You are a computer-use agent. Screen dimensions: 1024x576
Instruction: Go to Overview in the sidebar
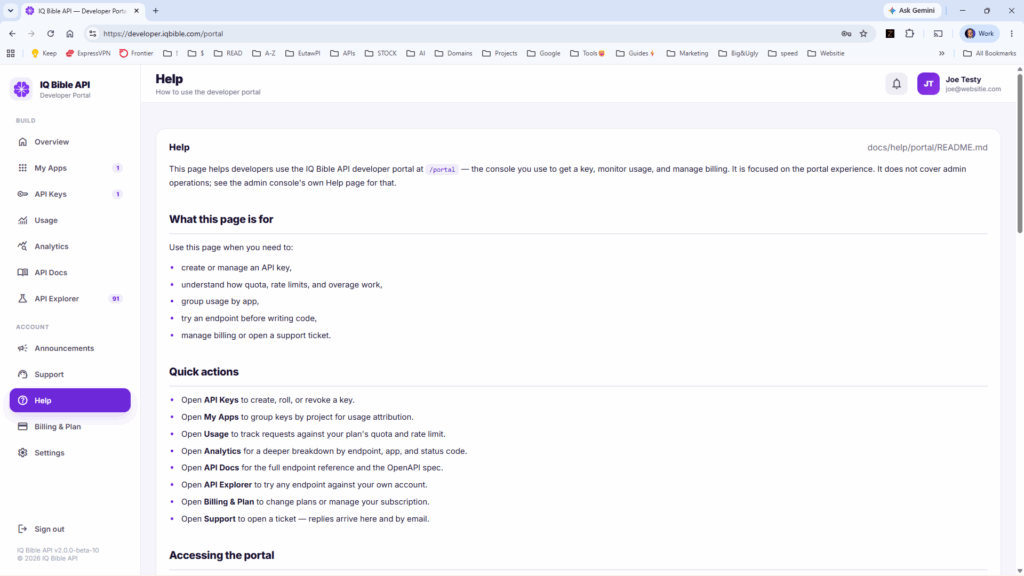[x=70, y=142]
